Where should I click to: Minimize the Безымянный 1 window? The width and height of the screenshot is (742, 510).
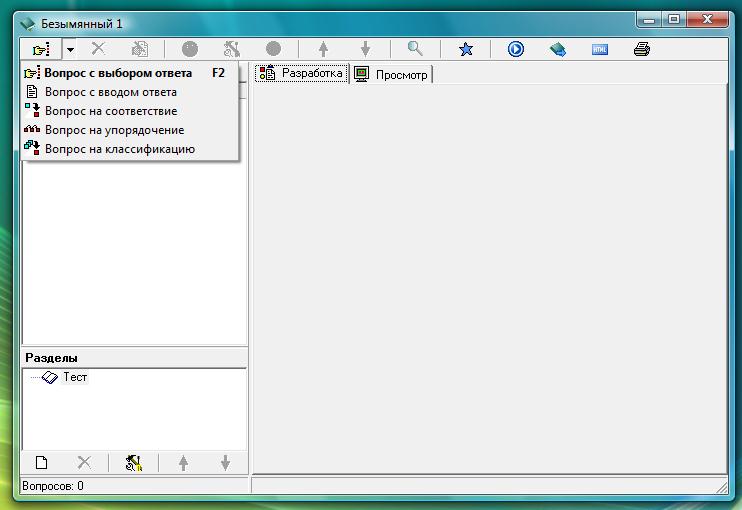point(649,20)
